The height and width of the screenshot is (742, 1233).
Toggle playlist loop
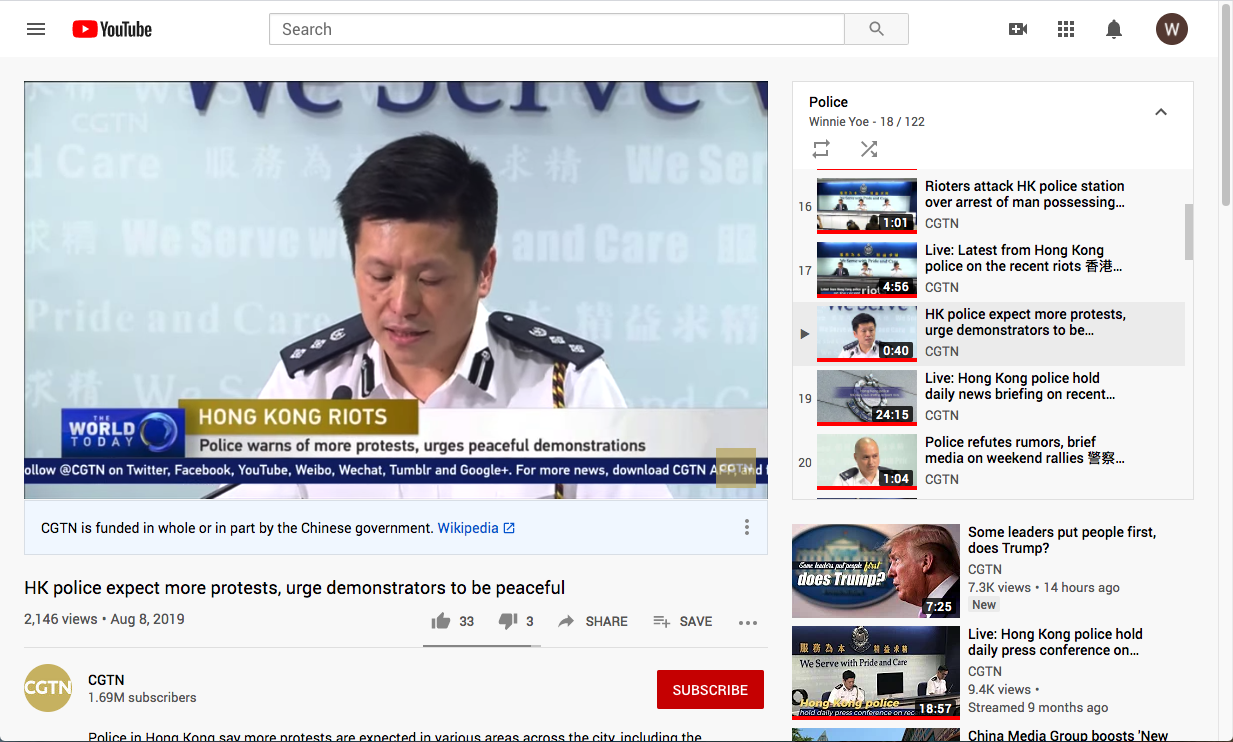coord(821,149)
